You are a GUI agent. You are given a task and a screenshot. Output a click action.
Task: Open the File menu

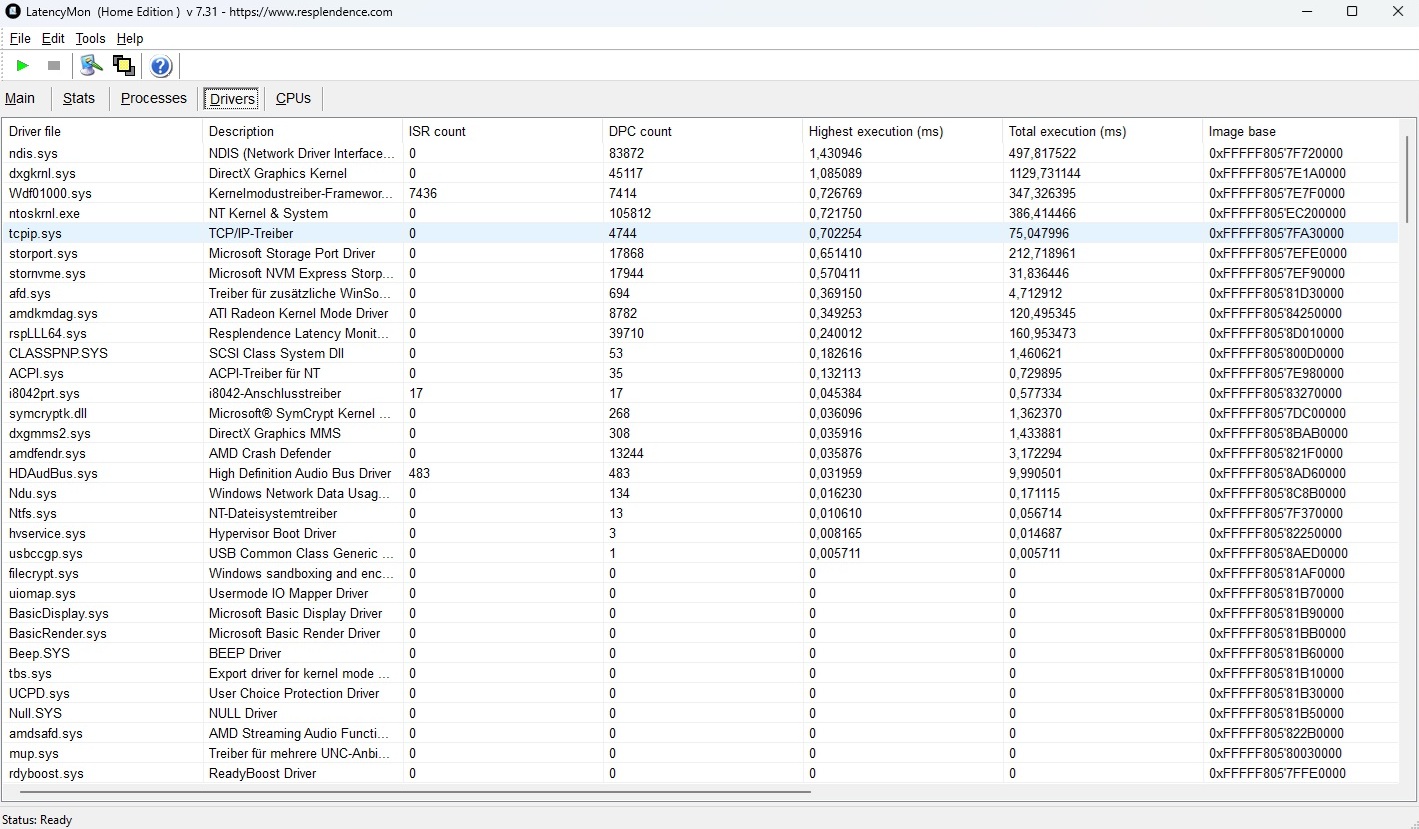point(20,38)
